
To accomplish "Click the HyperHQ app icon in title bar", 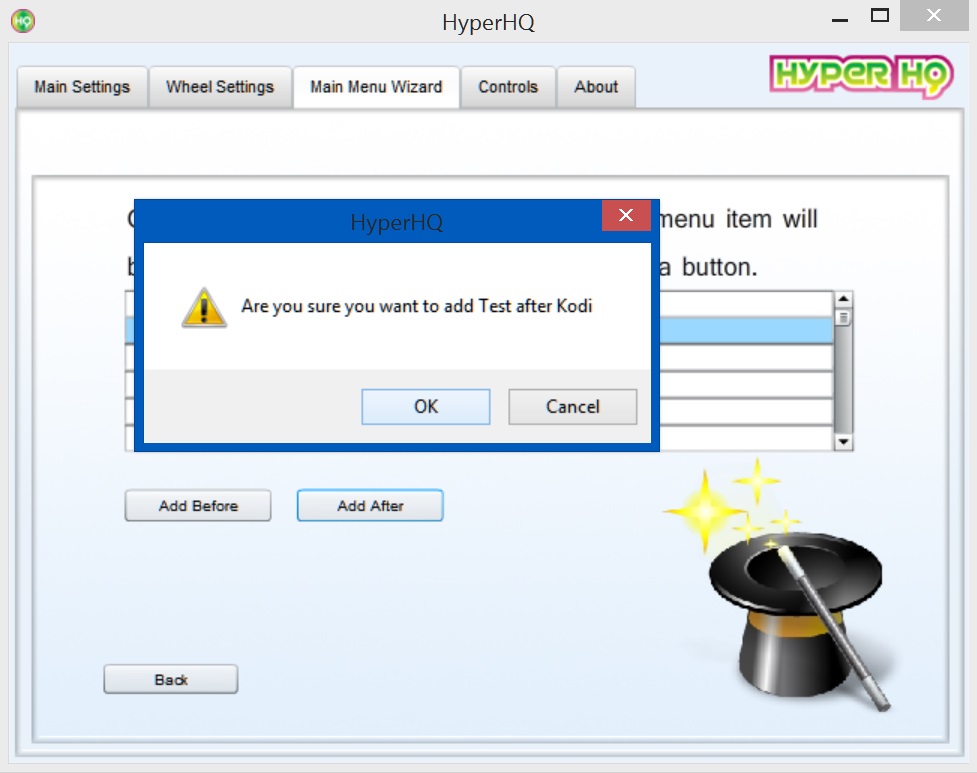I will point(23,20).
